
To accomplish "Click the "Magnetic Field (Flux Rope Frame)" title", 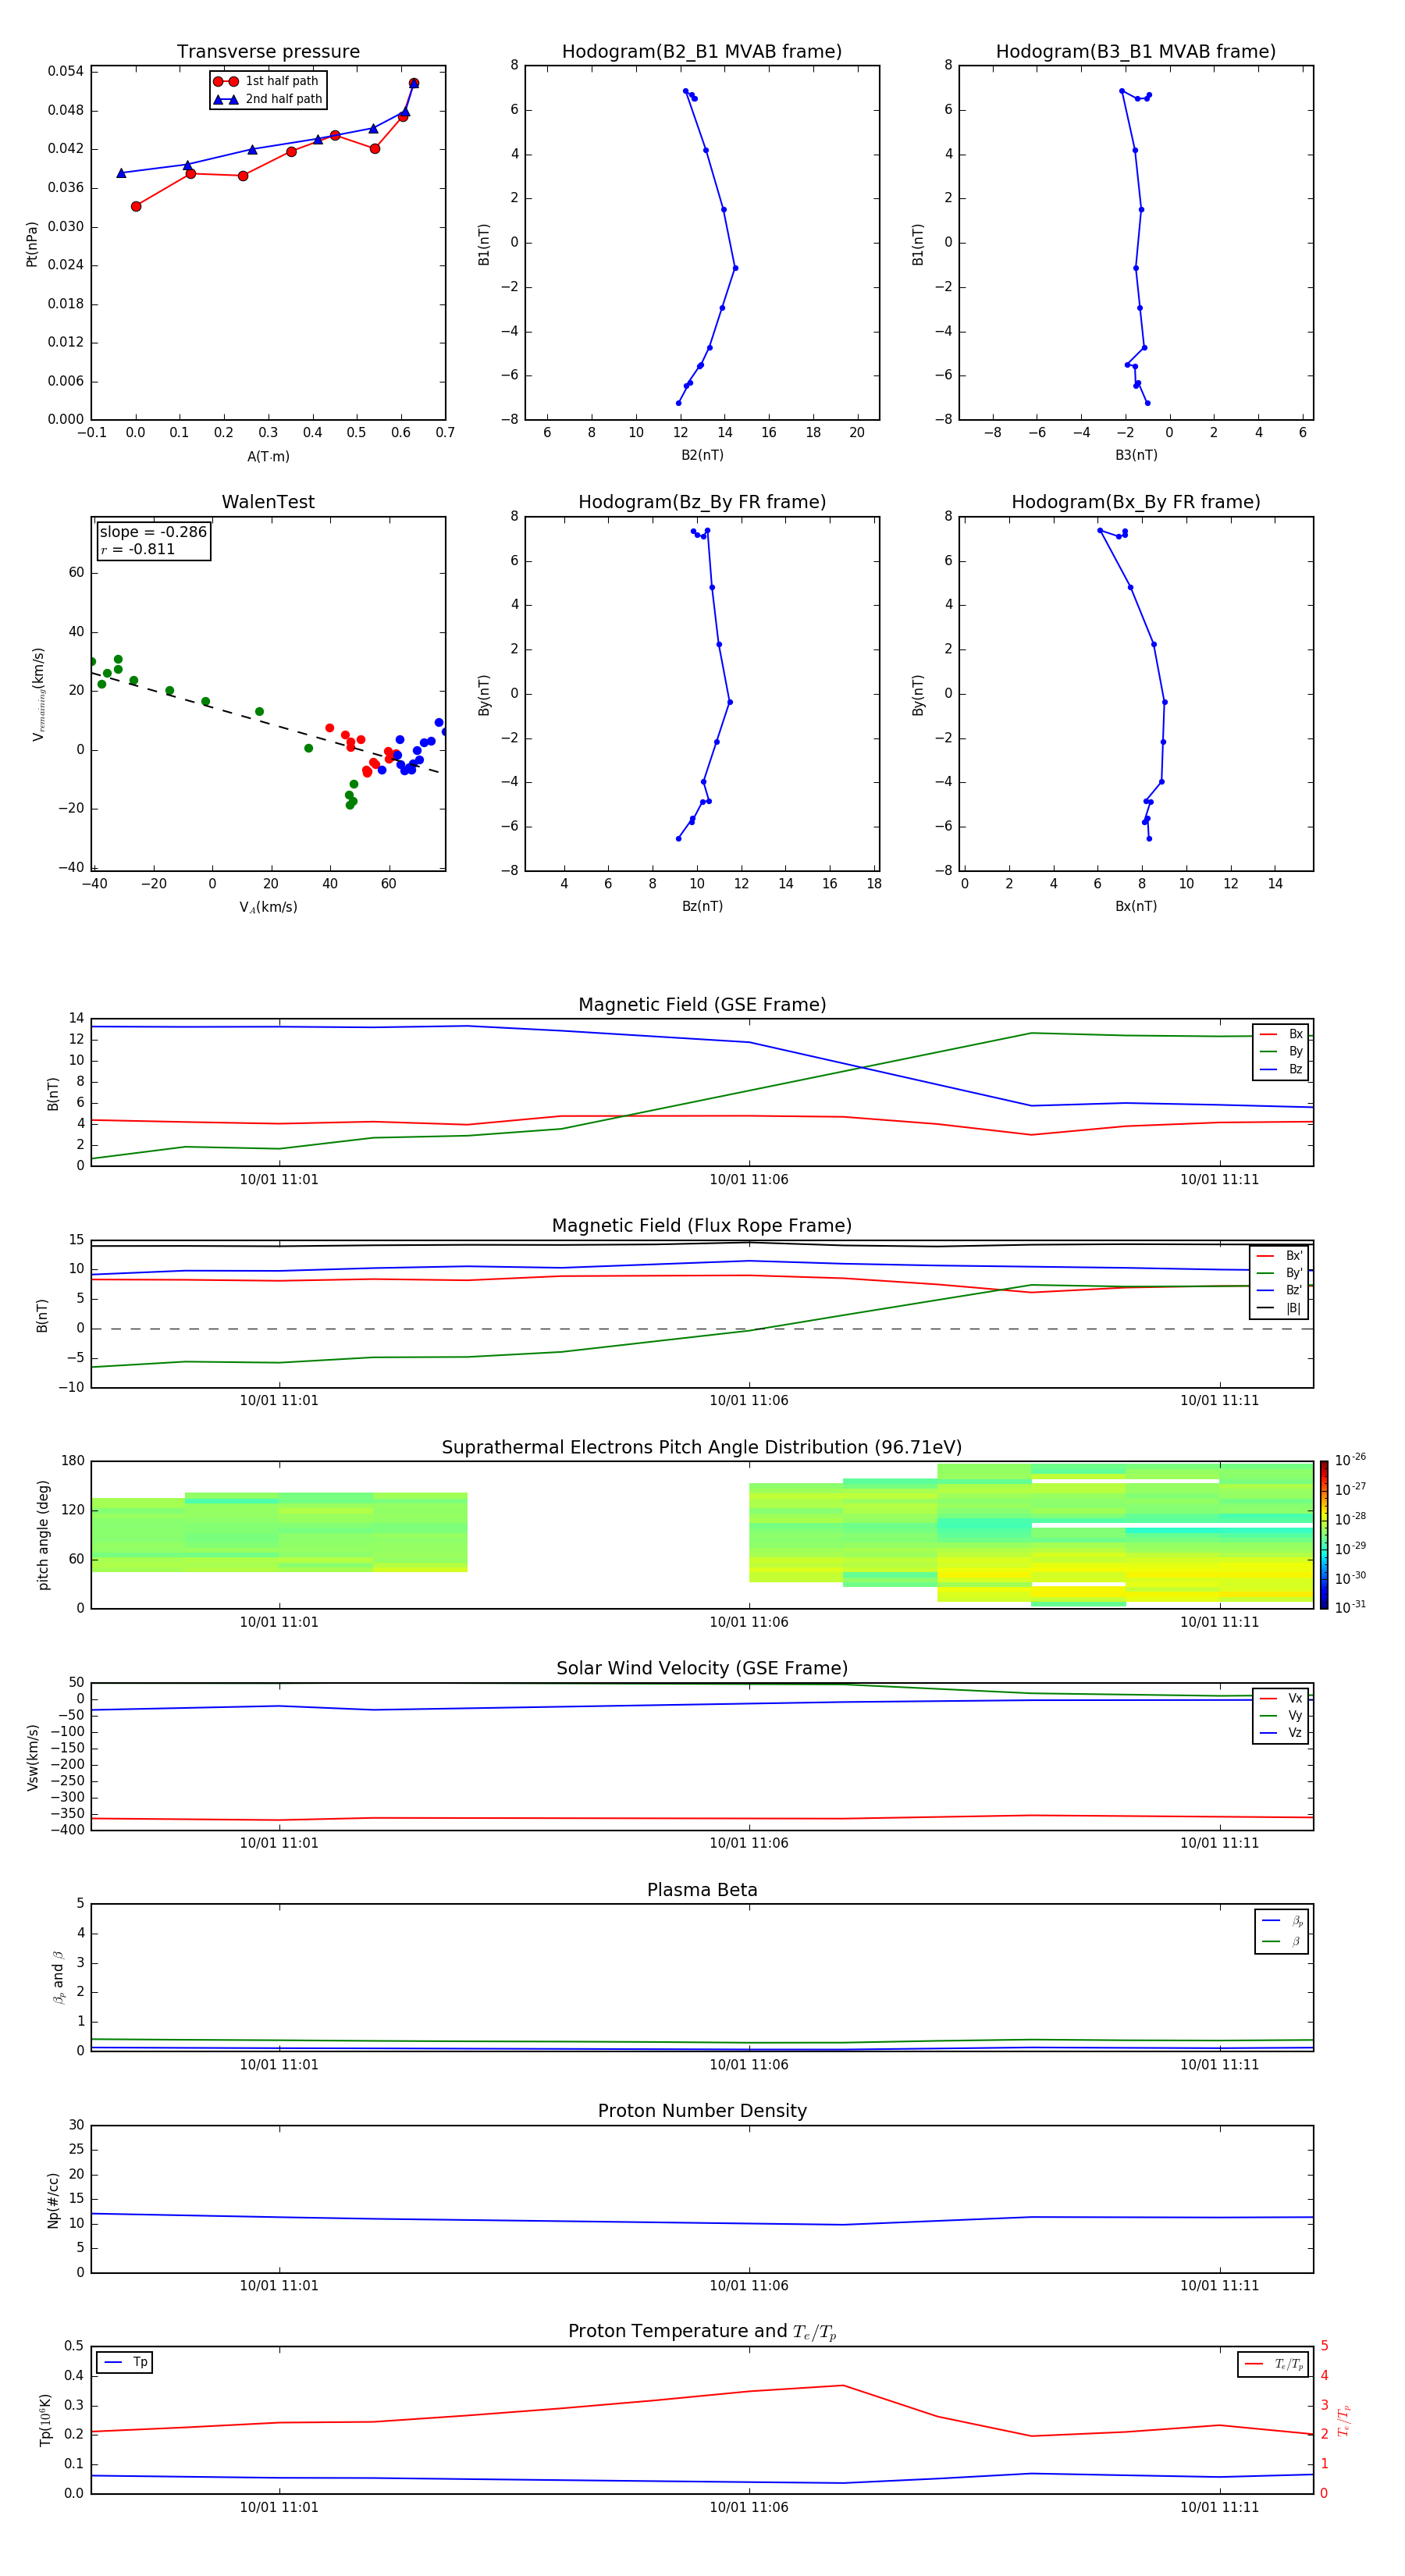I will (x=702, y=1226).
